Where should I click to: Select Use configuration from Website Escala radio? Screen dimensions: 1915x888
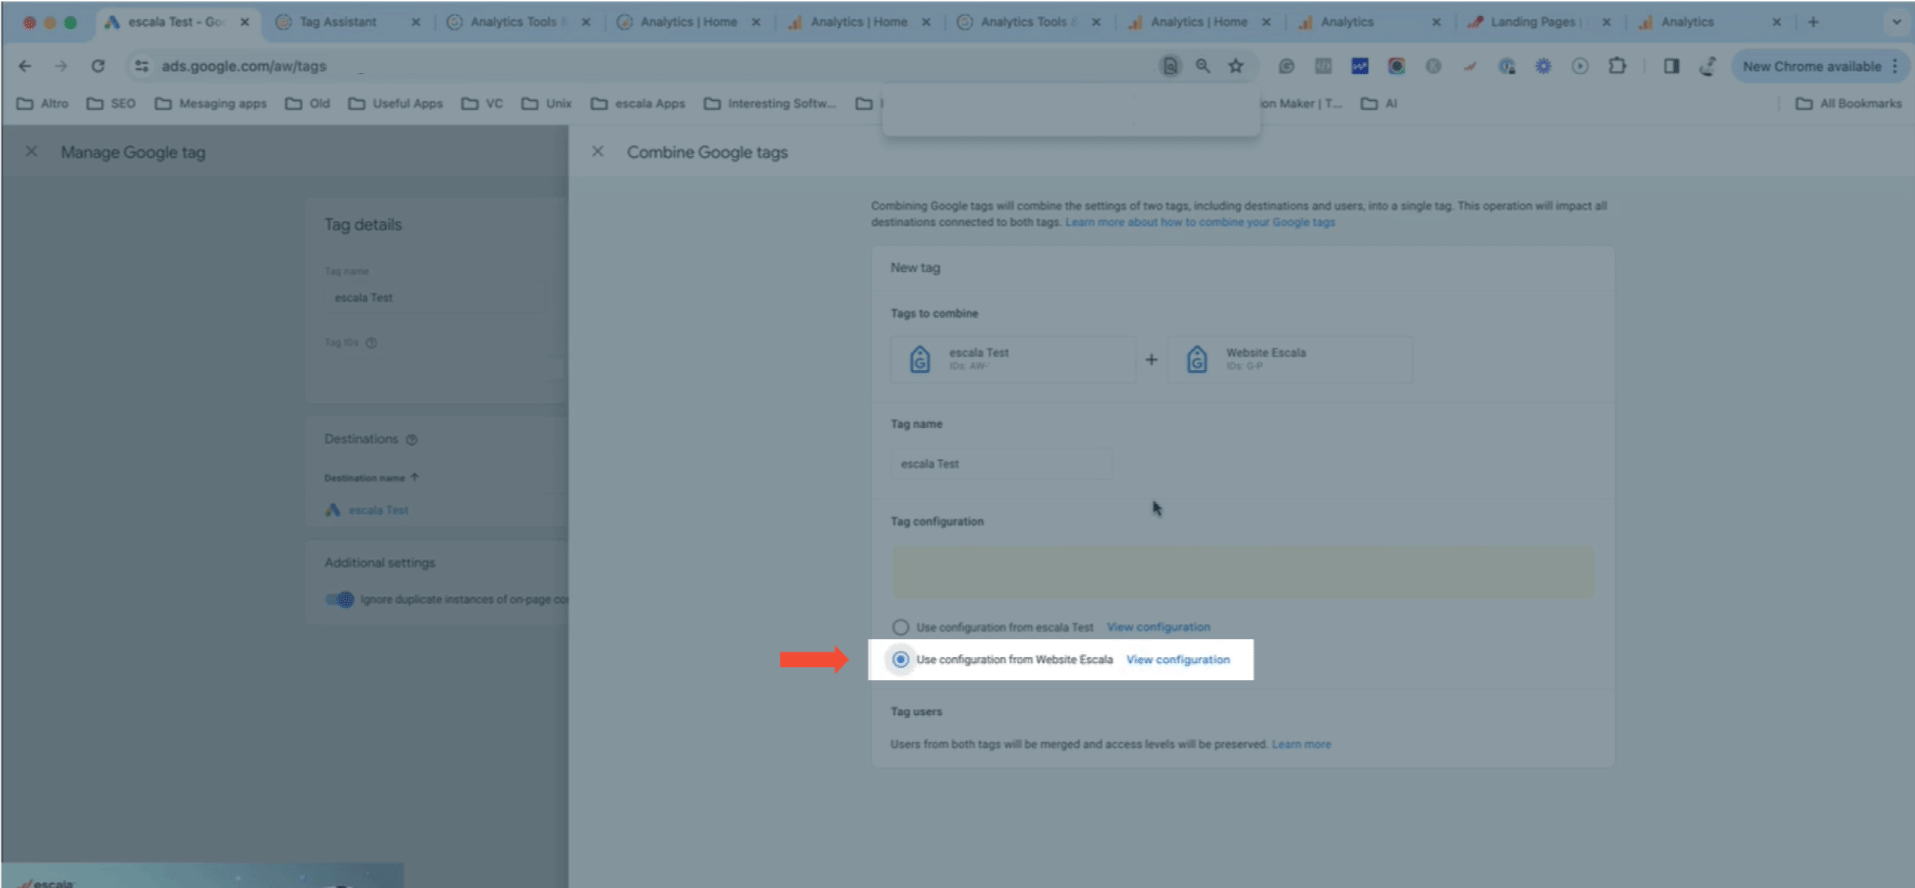pyautogui.click(x=901, y=659)
